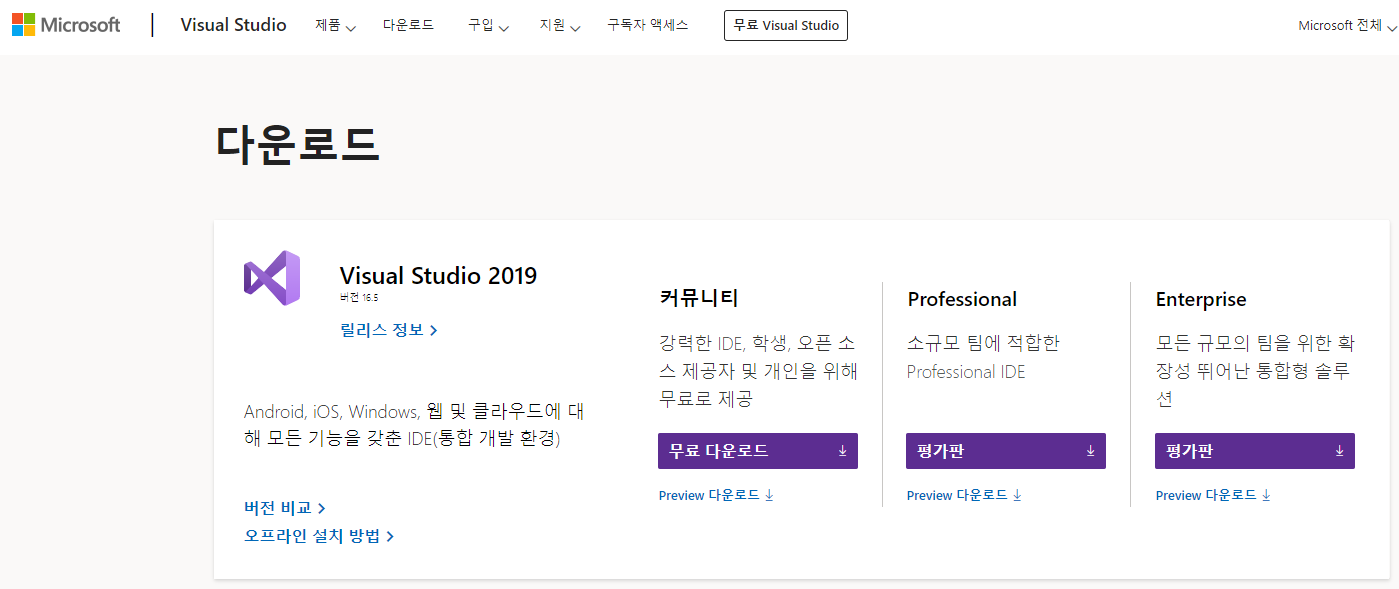Click the Enterprise 평가판 button
The width and height of the screenshot is (1399, 589).
tap(1255, 451)
